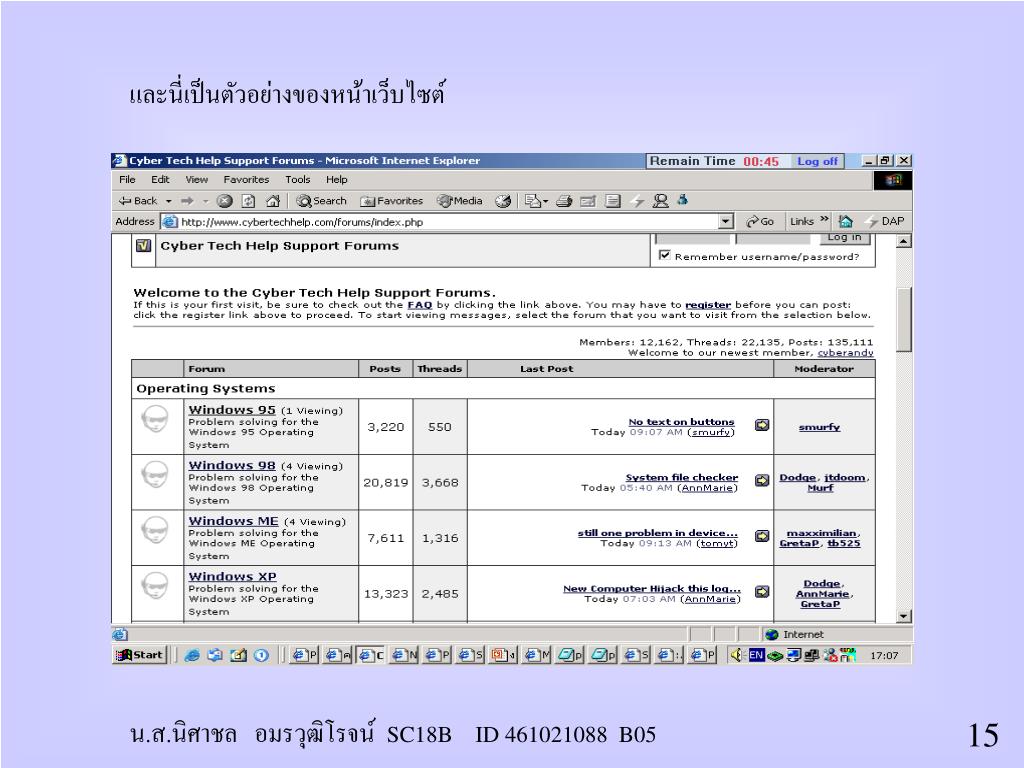Go to last post icon for Windows XP
This screenshot has height=768, width=1024.
[761, 591]
